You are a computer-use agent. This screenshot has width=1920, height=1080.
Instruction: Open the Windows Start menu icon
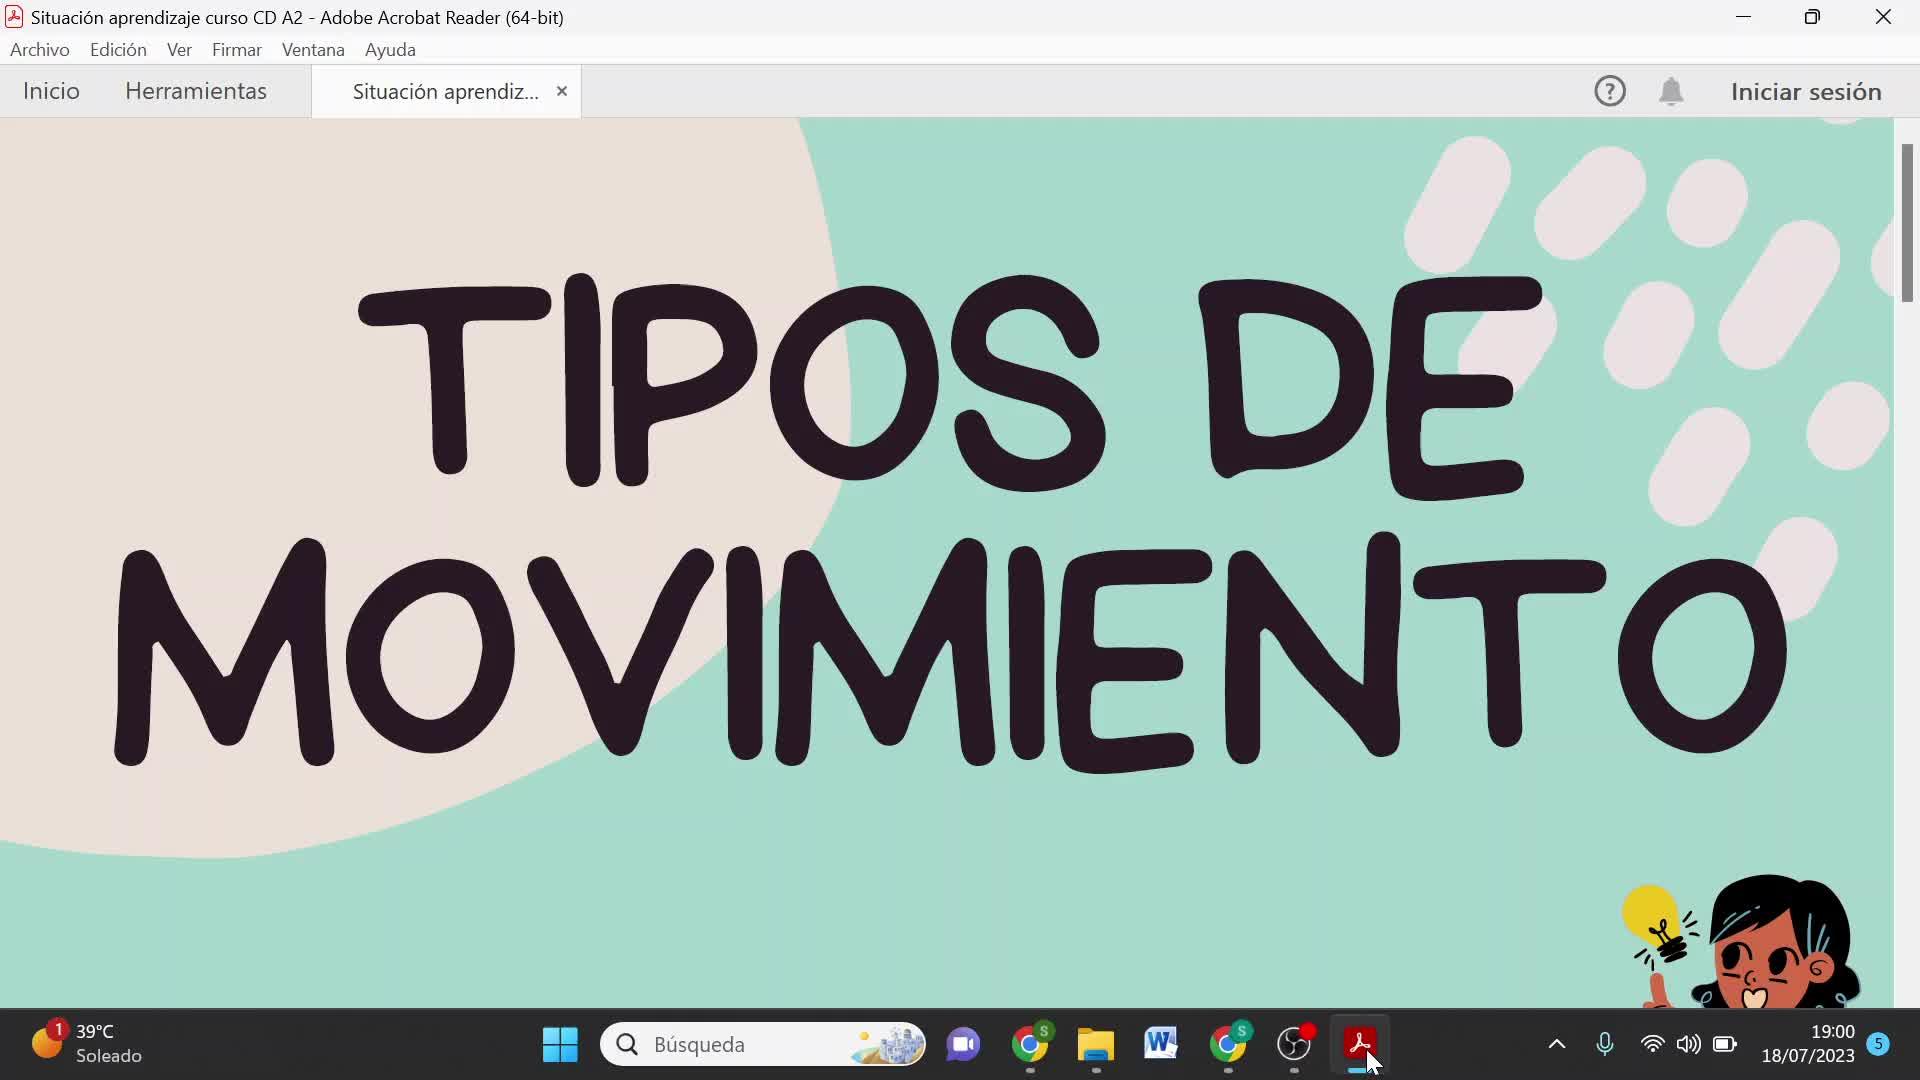560,1044
